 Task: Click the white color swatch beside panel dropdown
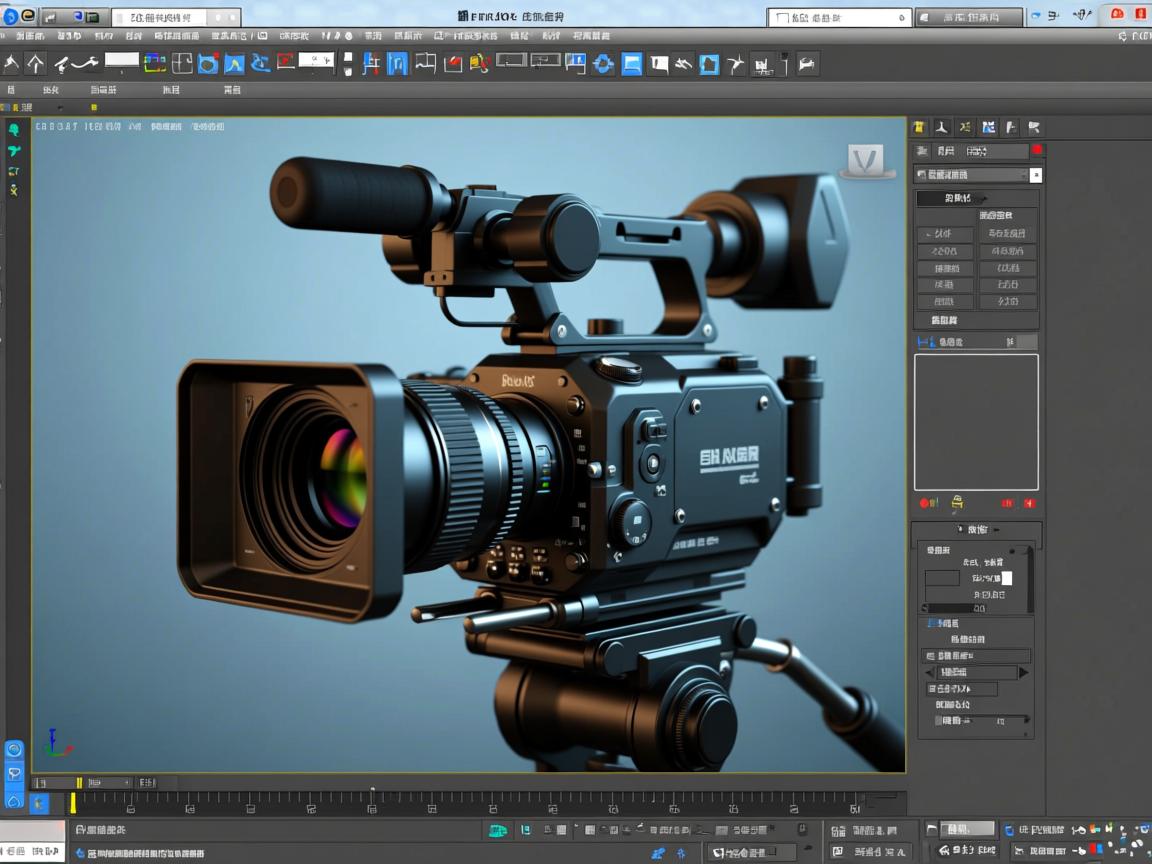(1036, 175)
